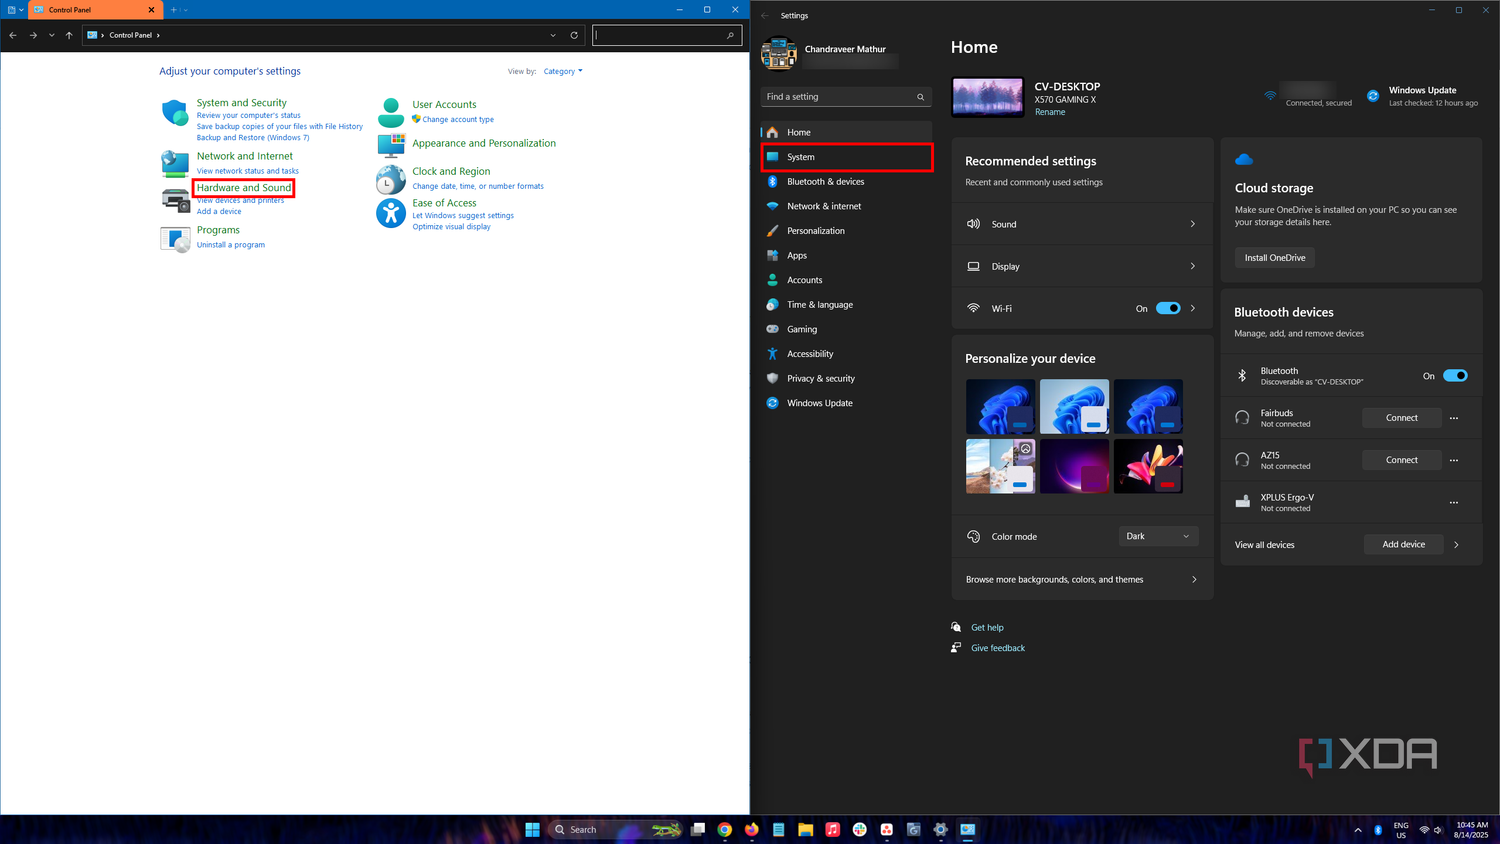Click the Wi-Fi status icon in Settings header
The height and width of the screenshot is (844, 1500).
pyautogui.click(x=1270, y=96)
